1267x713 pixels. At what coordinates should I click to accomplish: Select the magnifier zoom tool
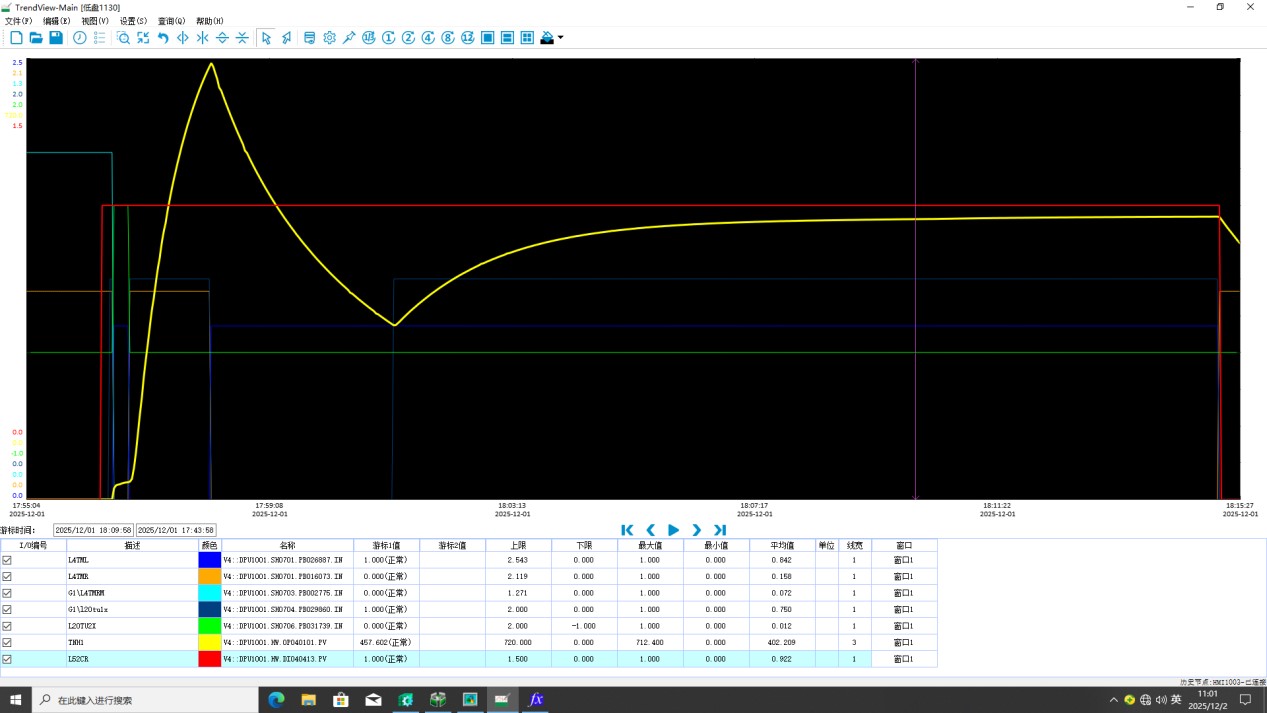tap(123, 38)
